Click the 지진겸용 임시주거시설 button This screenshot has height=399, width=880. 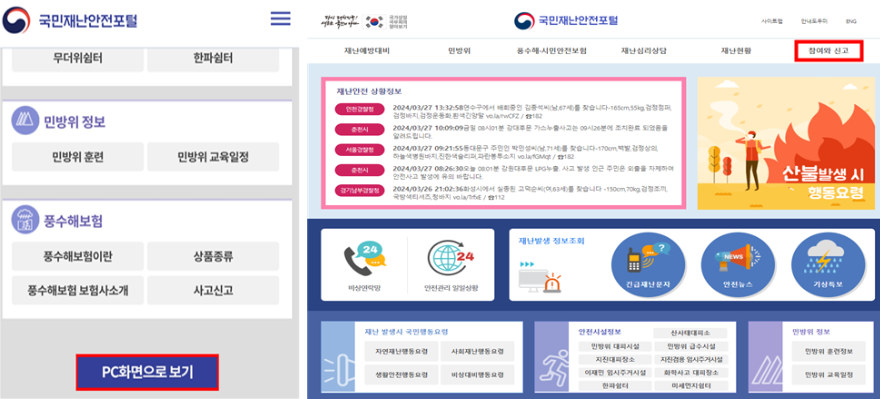[x=690, y=360]
